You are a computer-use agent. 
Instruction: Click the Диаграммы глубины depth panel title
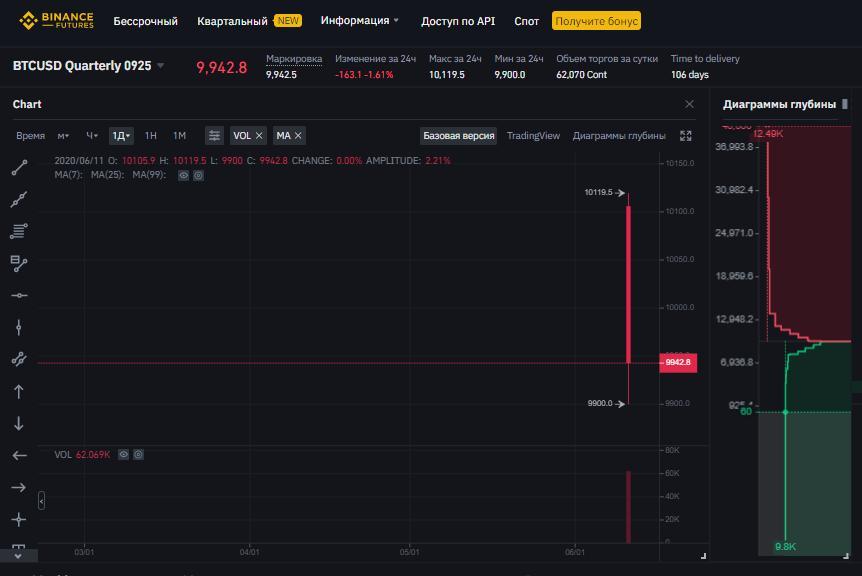(x=779, y=104)
